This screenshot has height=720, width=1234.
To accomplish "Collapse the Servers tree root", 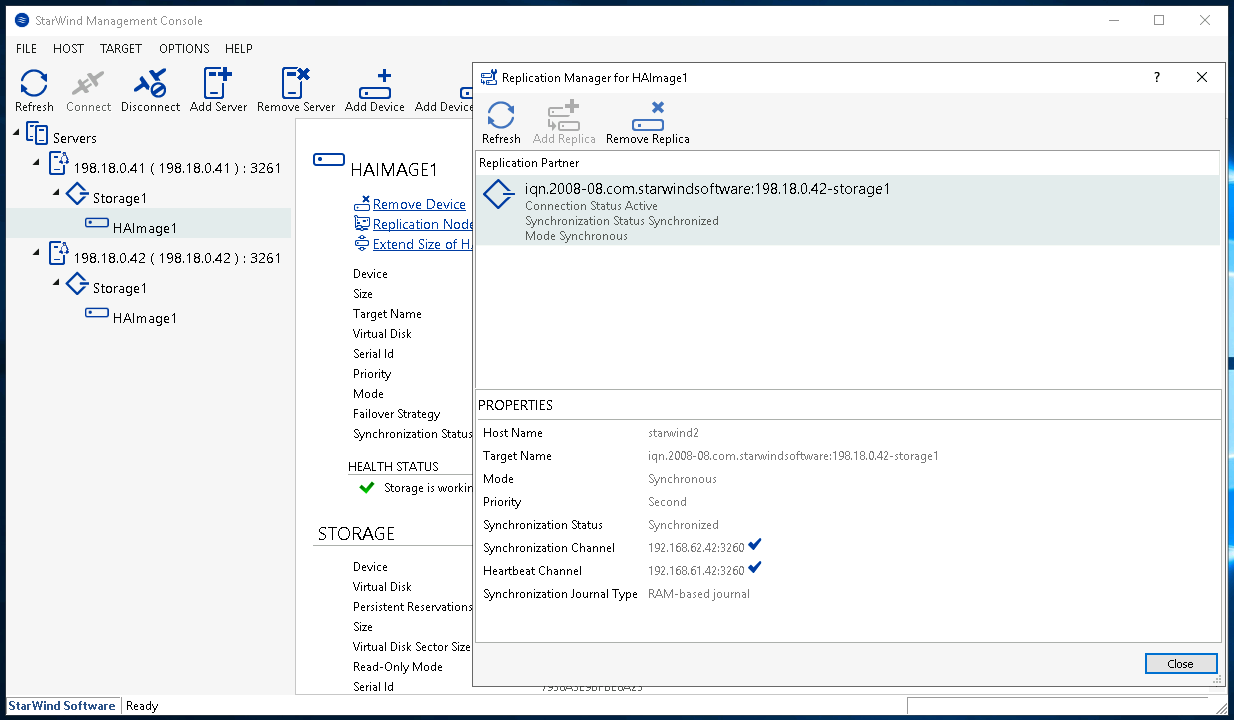I will (x=17, y=133).
